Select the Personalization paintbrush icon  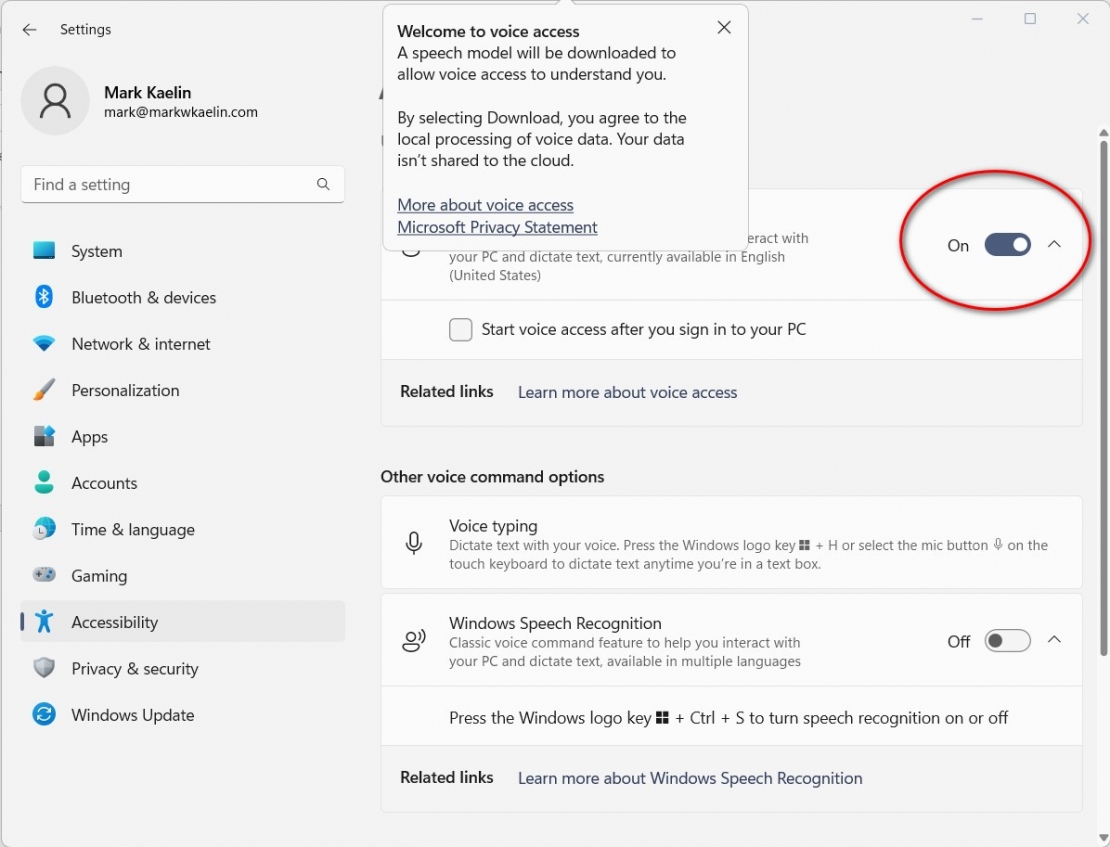tap(43, 390)
